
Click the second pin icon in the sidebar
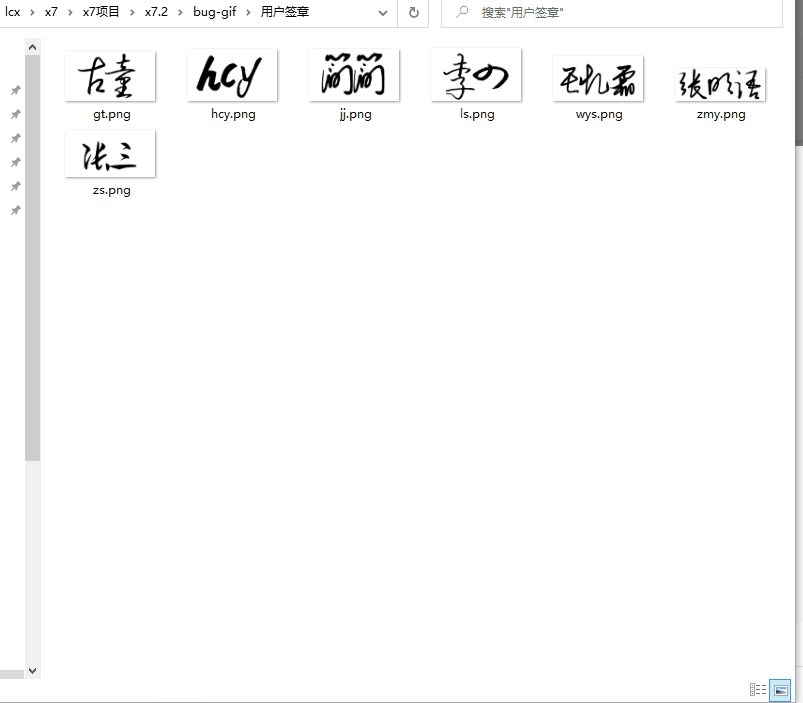(16, 114)
